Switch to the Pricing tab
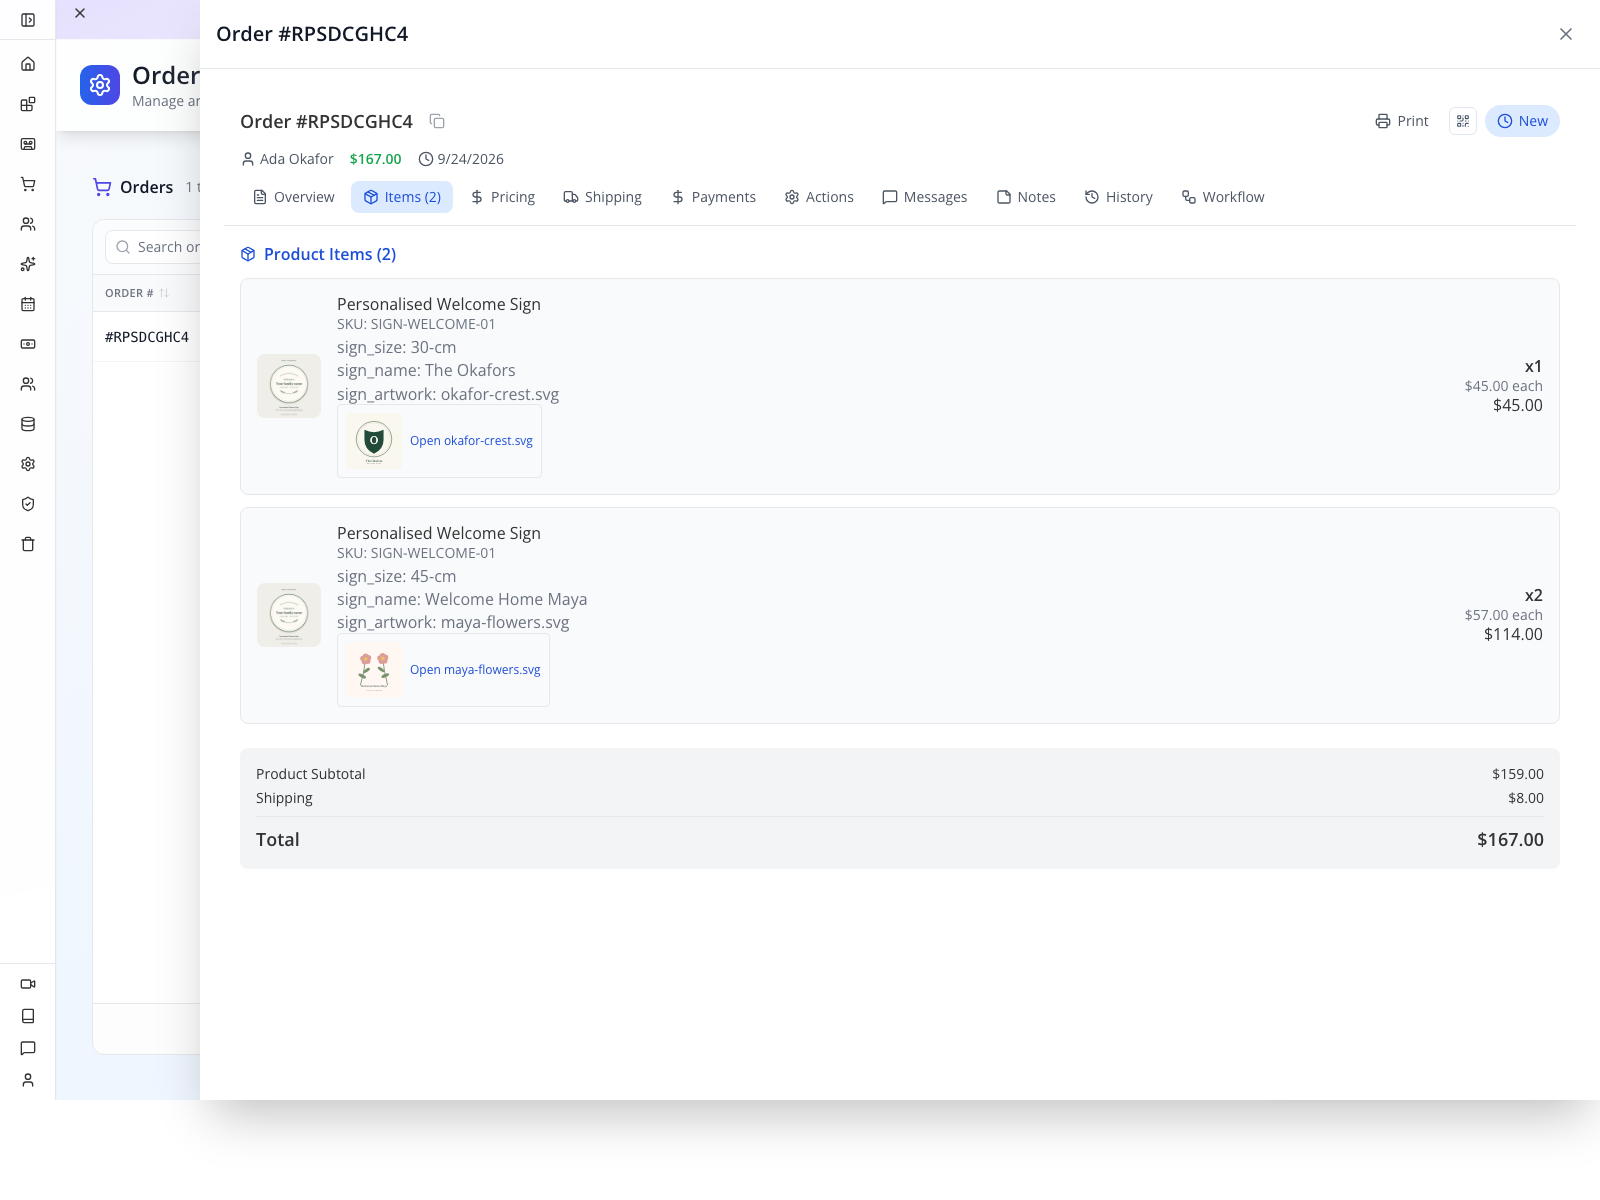The image size is (1600, 1200). tap(503, 197)
